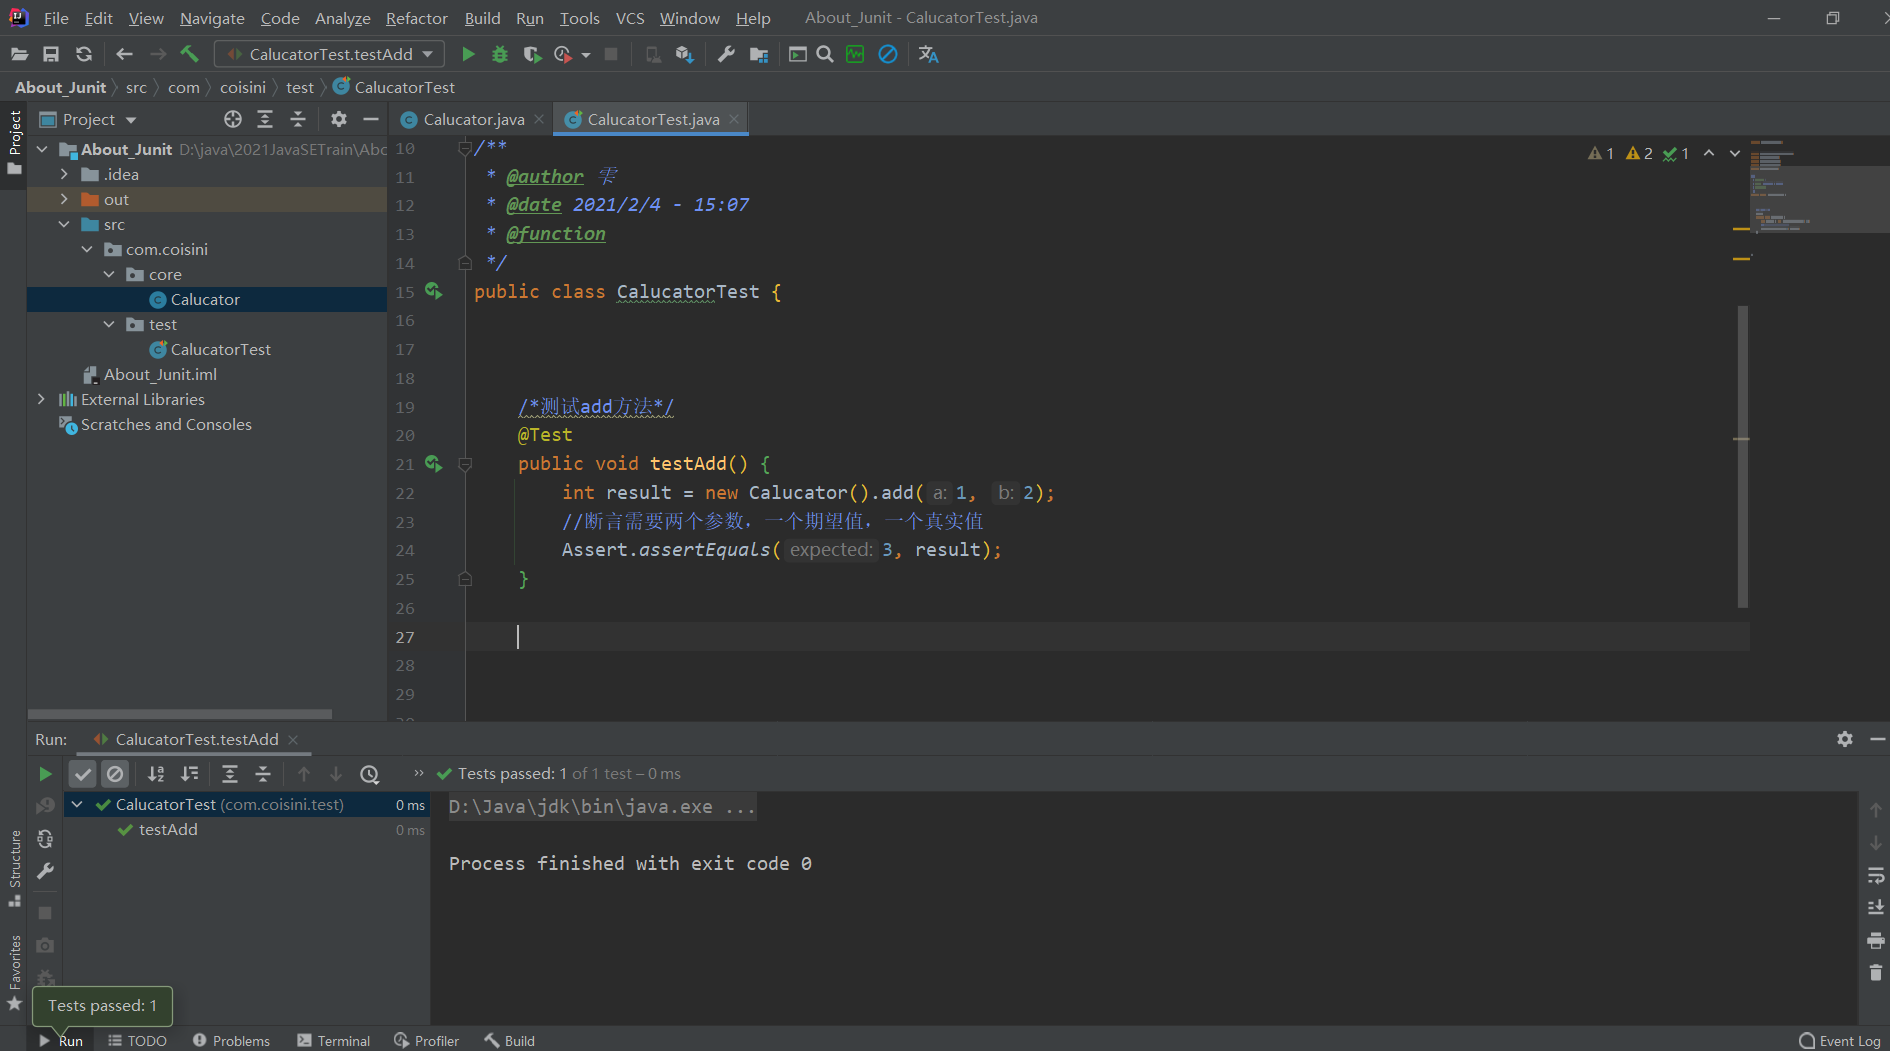The height and width of the screenshot is (1051, 1890).
Task: Open Settings wrench icon in toolbar
Action: coord(726,54)
